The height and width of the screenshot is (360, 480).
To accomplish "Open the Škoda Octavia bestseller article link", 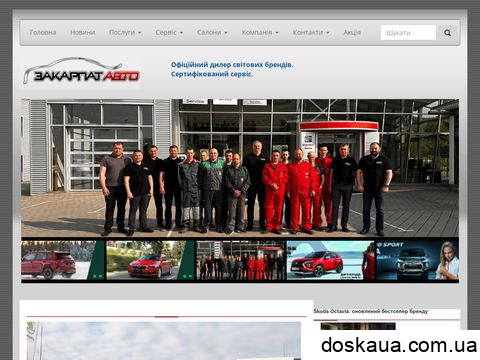I will click(x=371, y=311).
